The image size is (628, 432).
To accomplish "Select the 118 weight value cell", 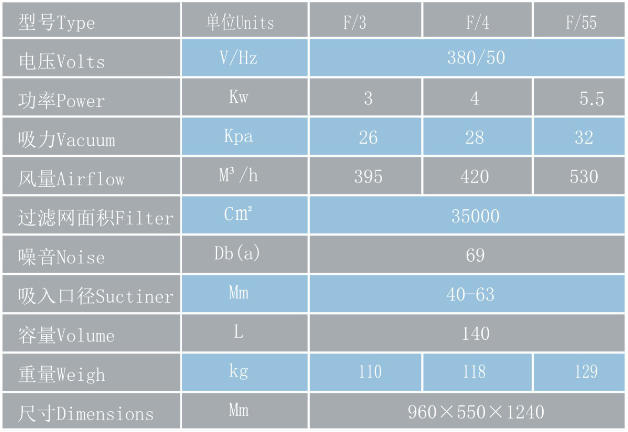I will pos(476,372).
